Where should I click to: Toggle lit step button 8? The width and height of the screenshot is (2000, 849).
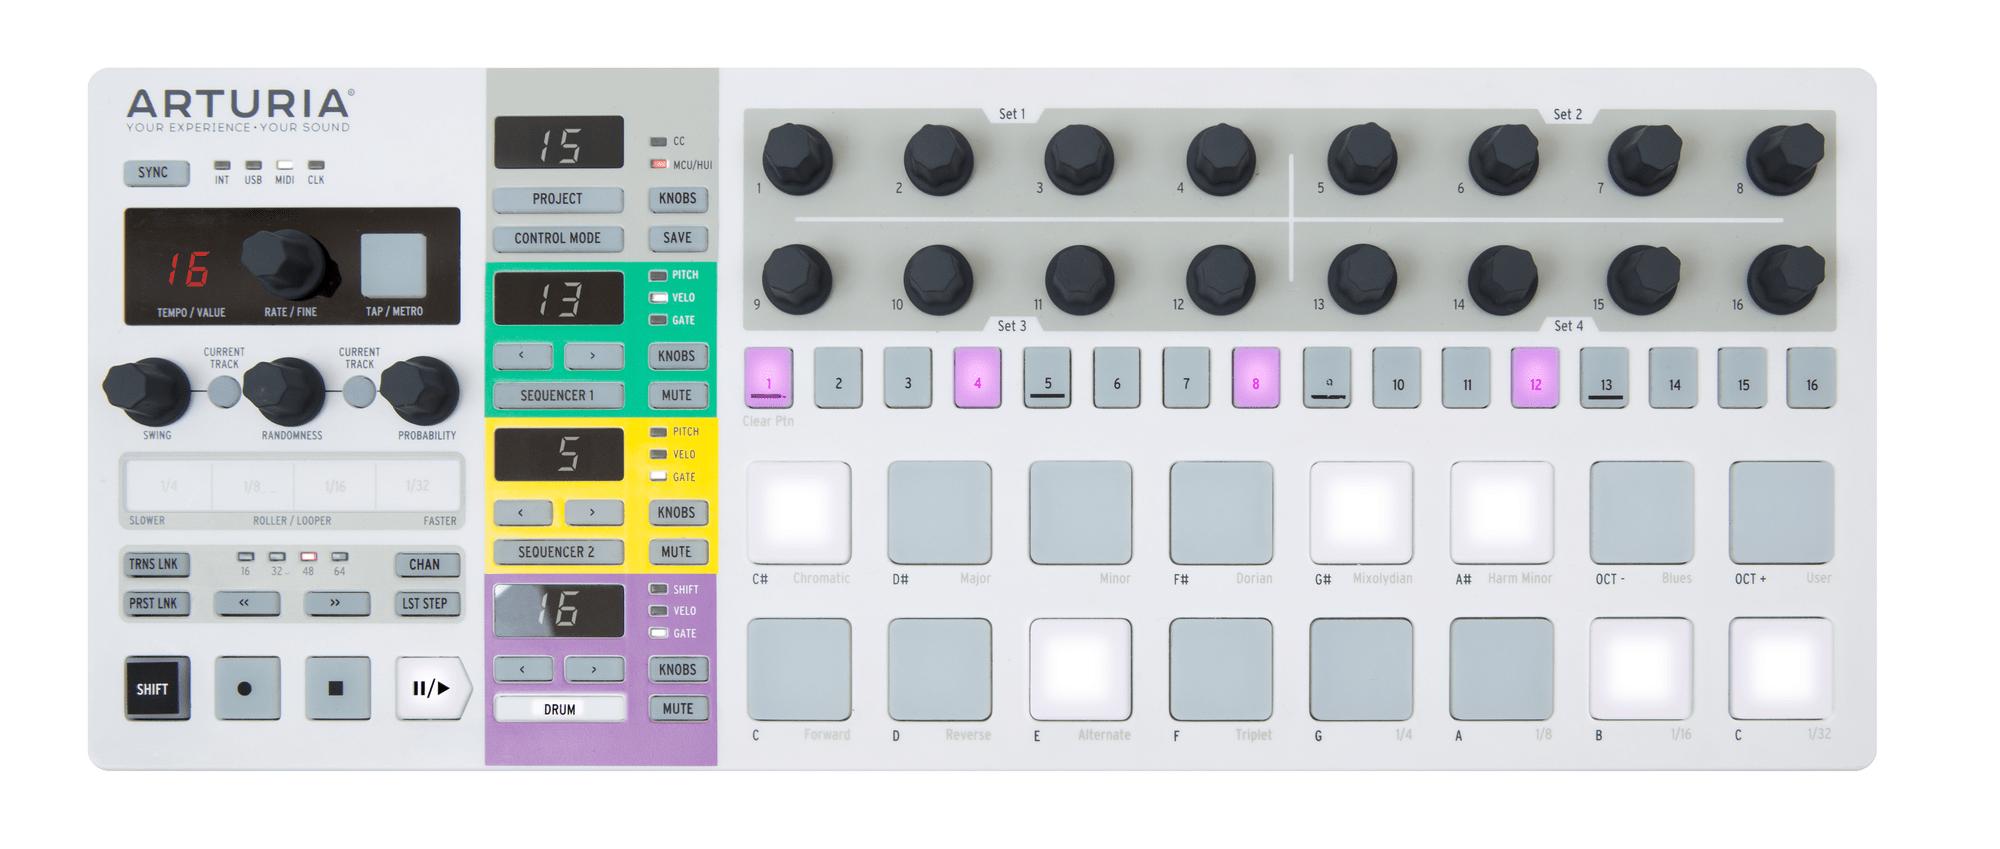point(1256,378)
